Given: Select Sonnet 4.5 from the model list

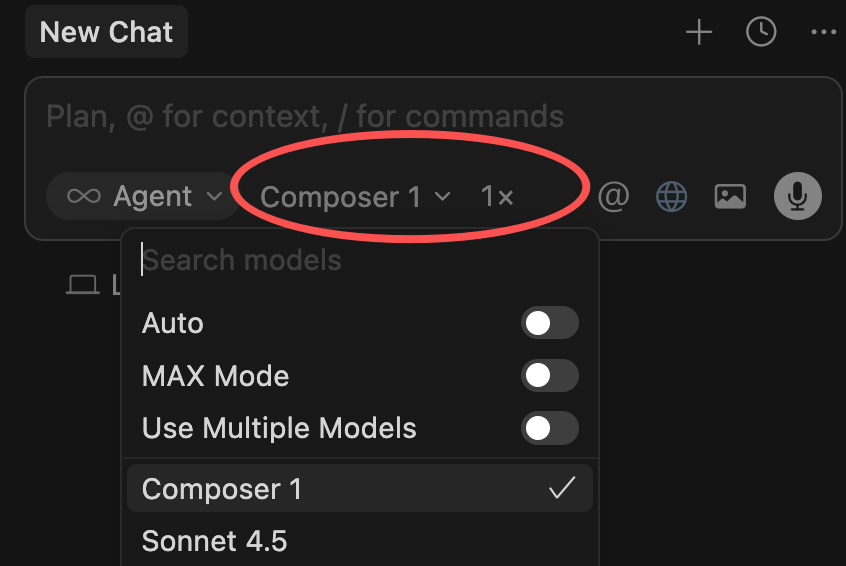Looking at the screenshot, I should point(215,541).
